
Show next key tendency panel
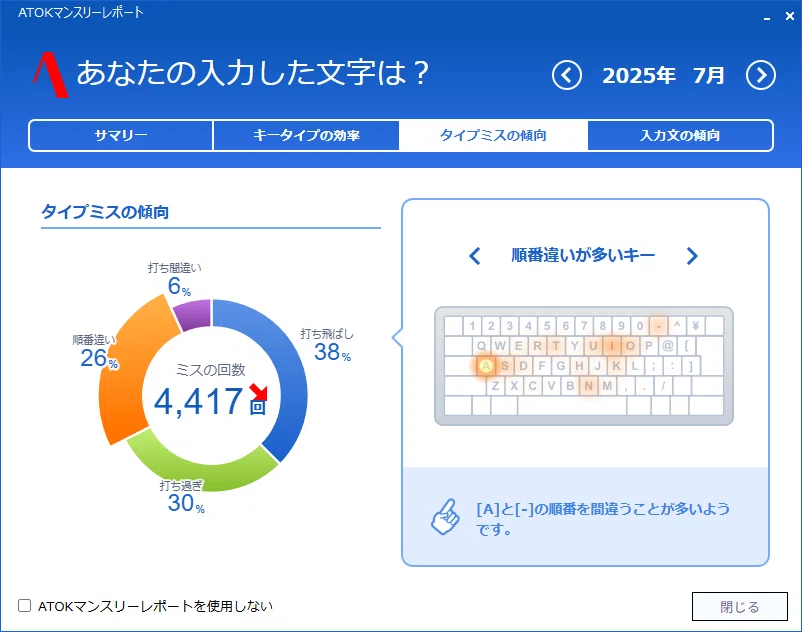coord(692,256)
